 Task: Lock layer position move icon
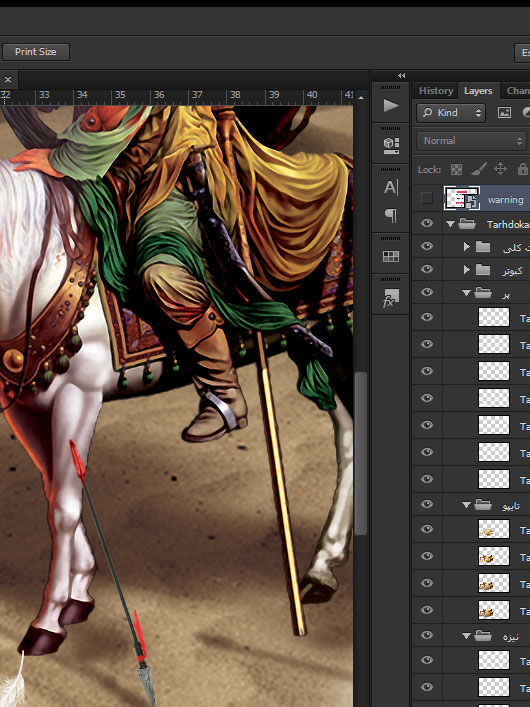tap(500, 169)
